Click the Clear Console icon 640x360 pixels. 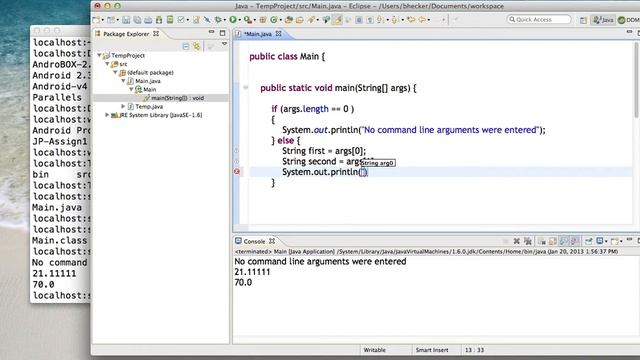tap(542, 241)
